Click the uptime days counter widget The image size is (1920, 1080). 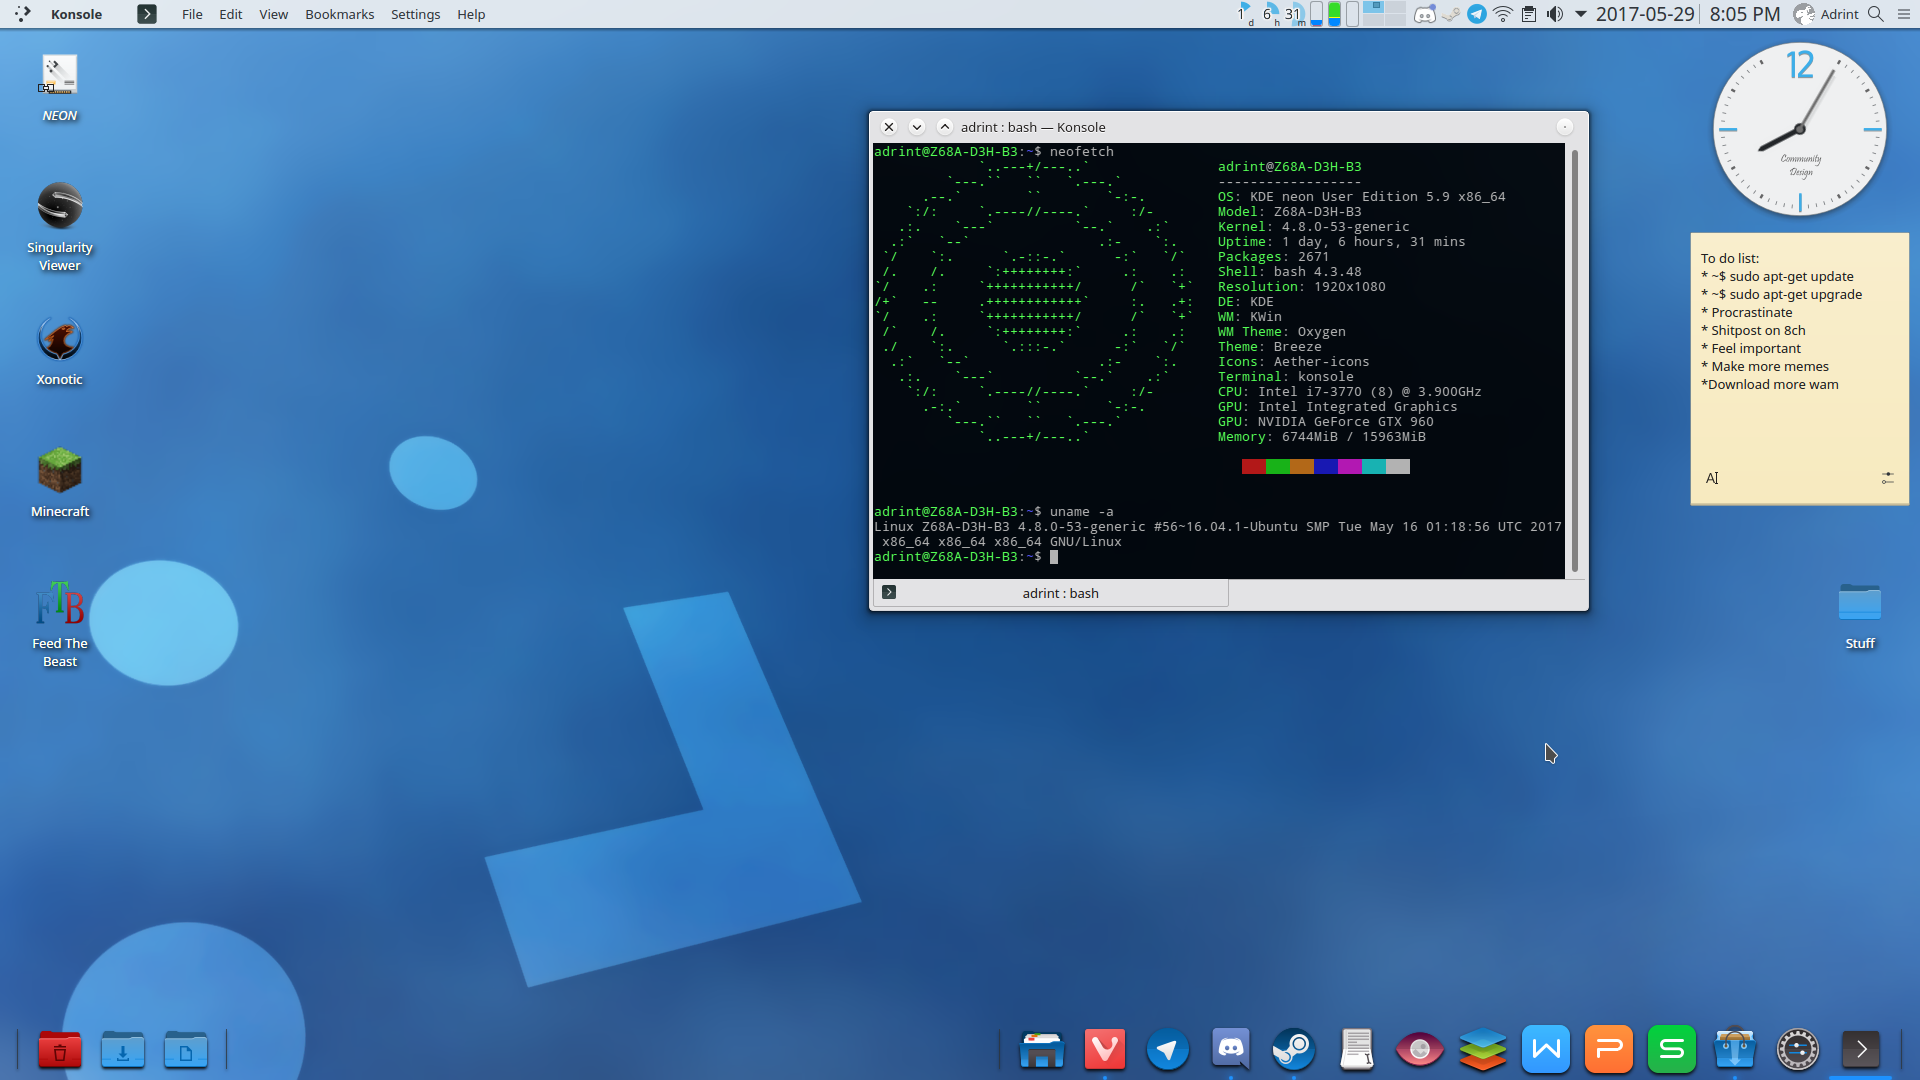(1245, 14)
